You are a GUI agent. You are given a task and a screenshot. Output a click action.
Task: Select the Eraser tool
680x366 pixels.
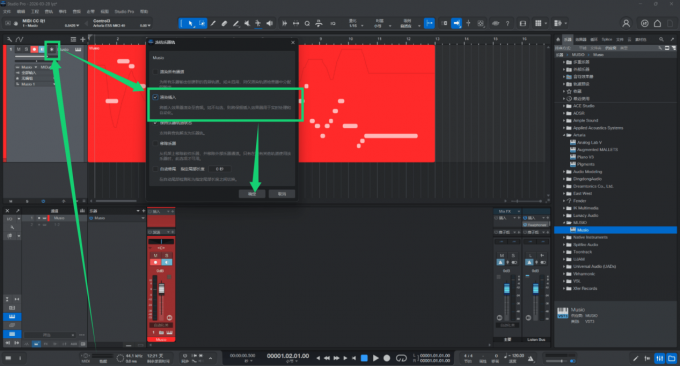224,23
